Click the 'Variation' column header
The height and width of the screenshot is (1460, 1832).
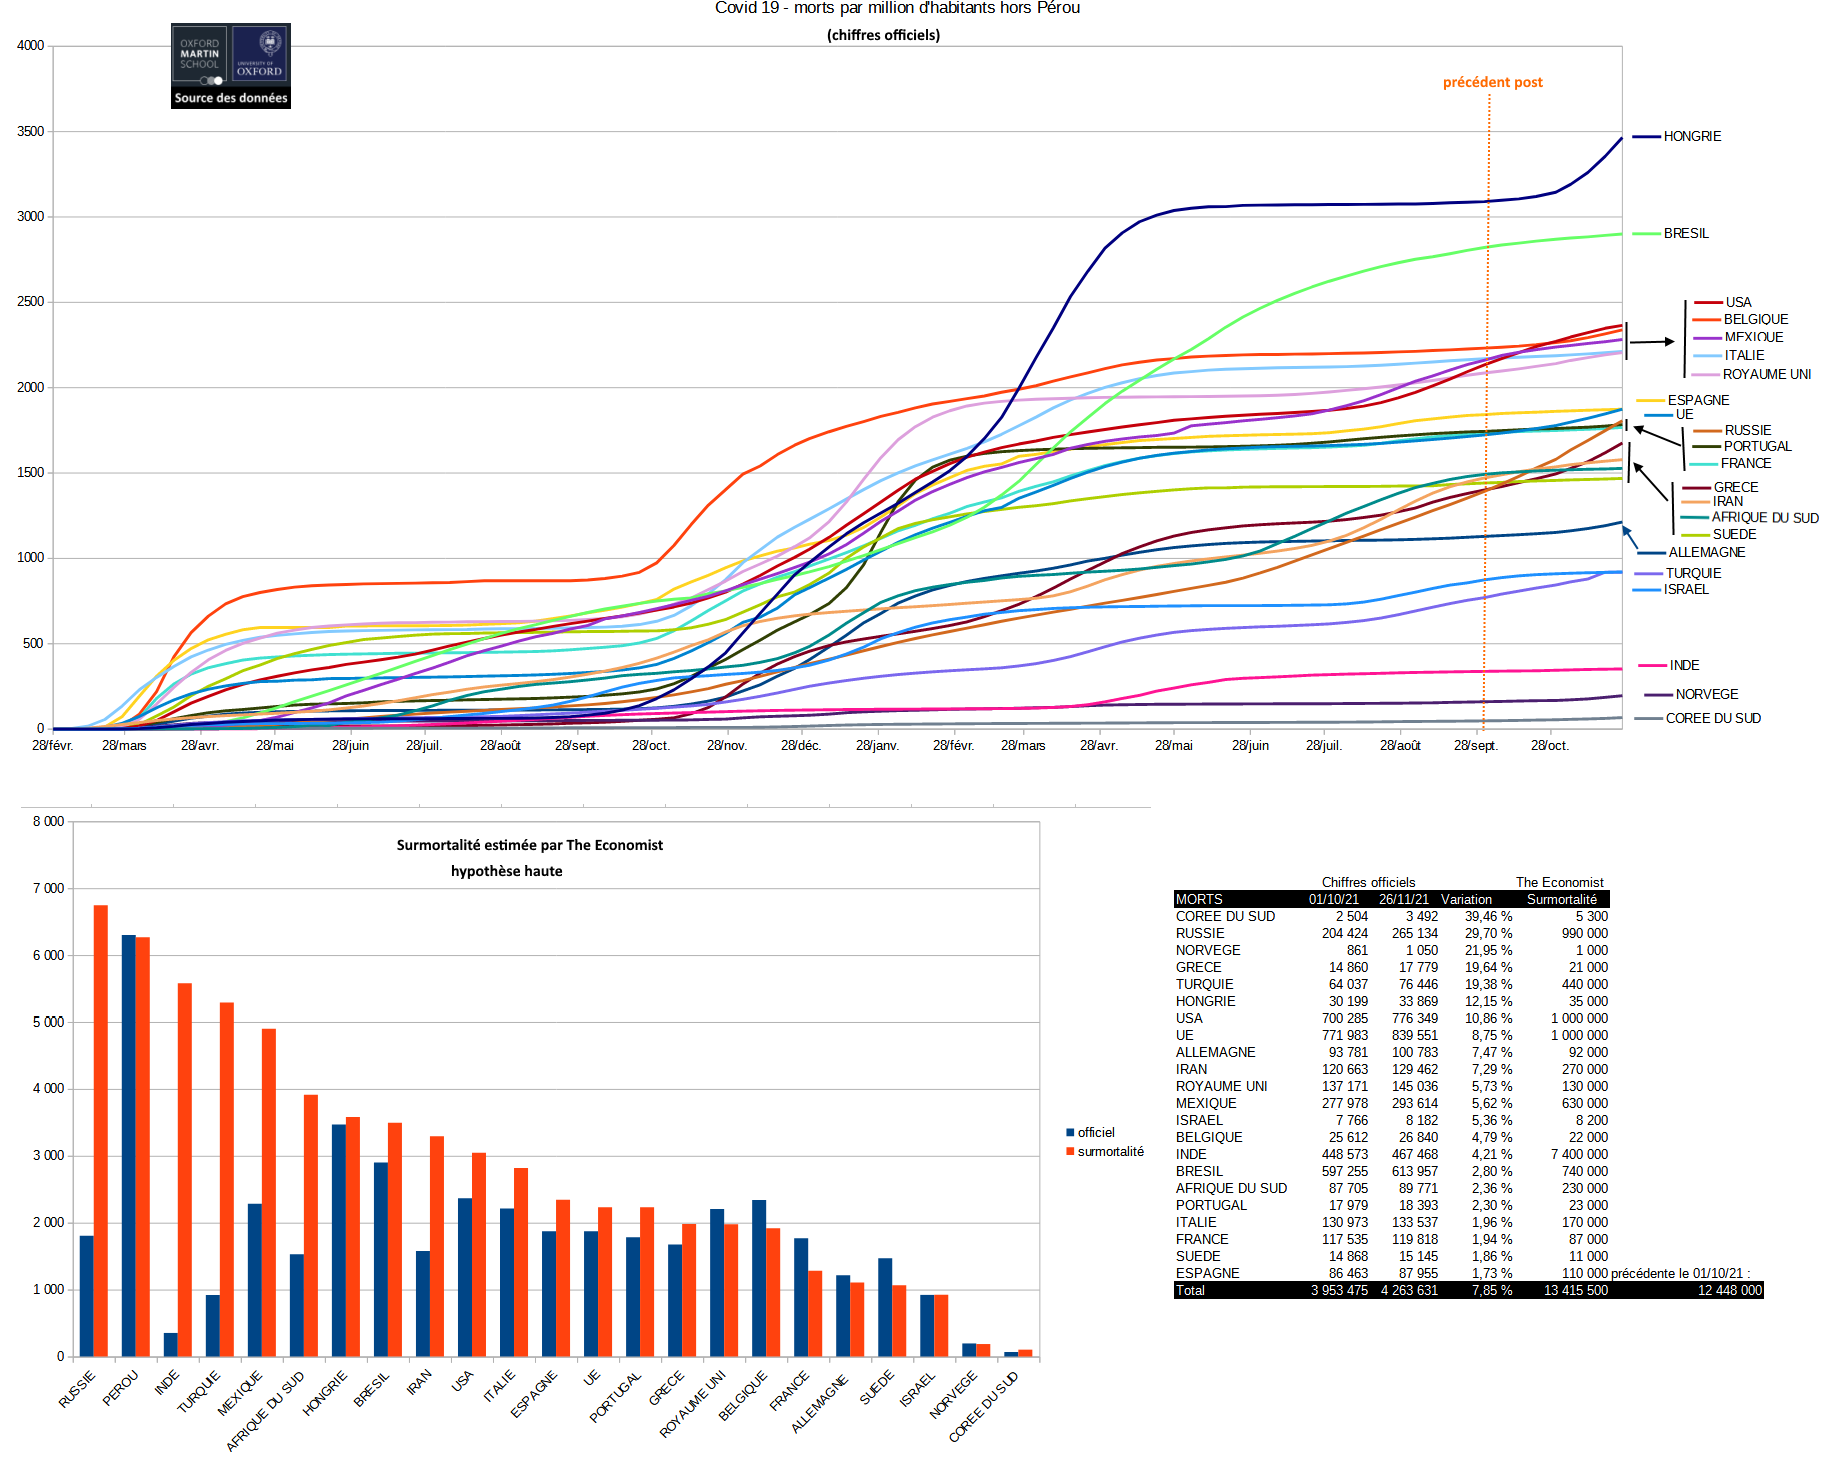[1466, 899]
